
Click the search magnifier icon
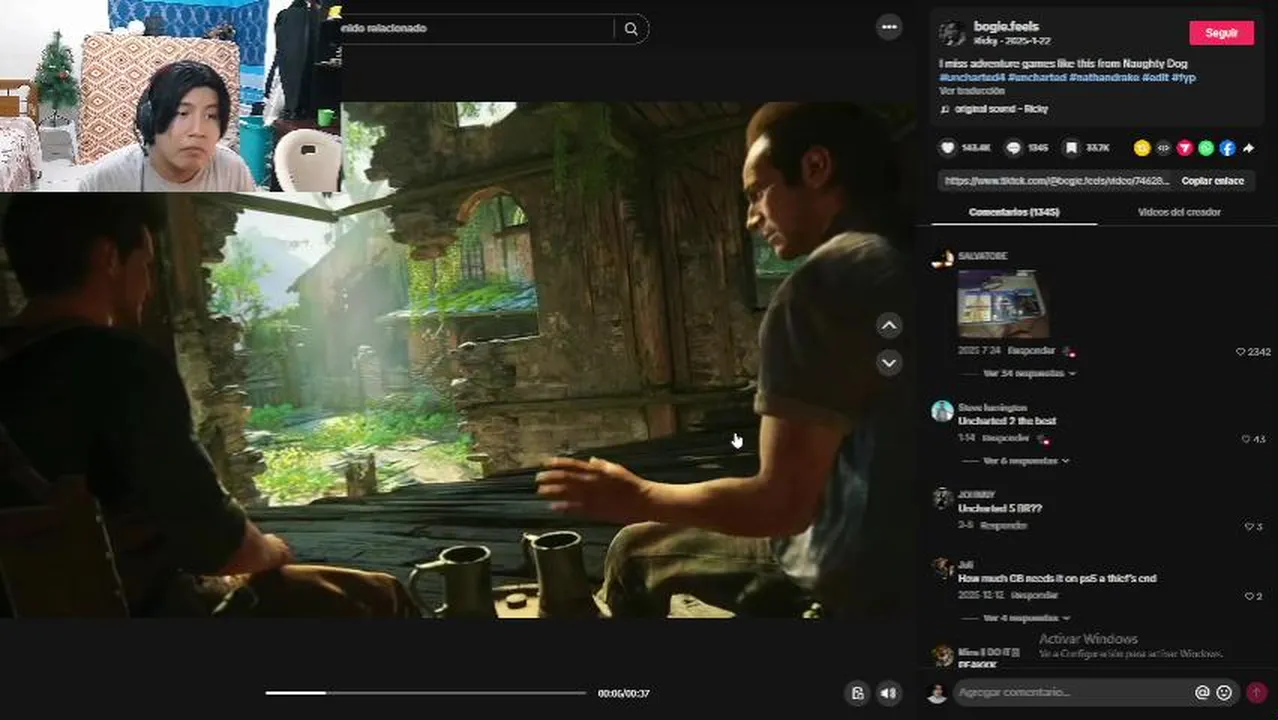[x=631, y=29]
